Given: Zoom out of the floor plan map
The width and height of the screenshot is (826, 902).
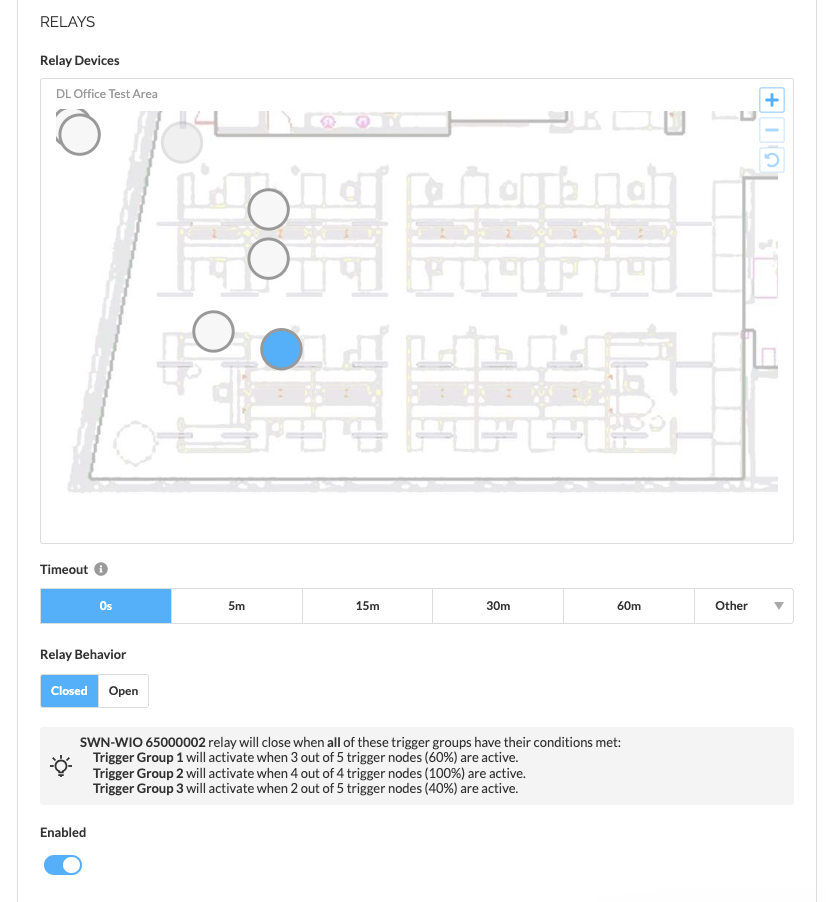Looking at the screenshot, I should (x=772, y=130).
